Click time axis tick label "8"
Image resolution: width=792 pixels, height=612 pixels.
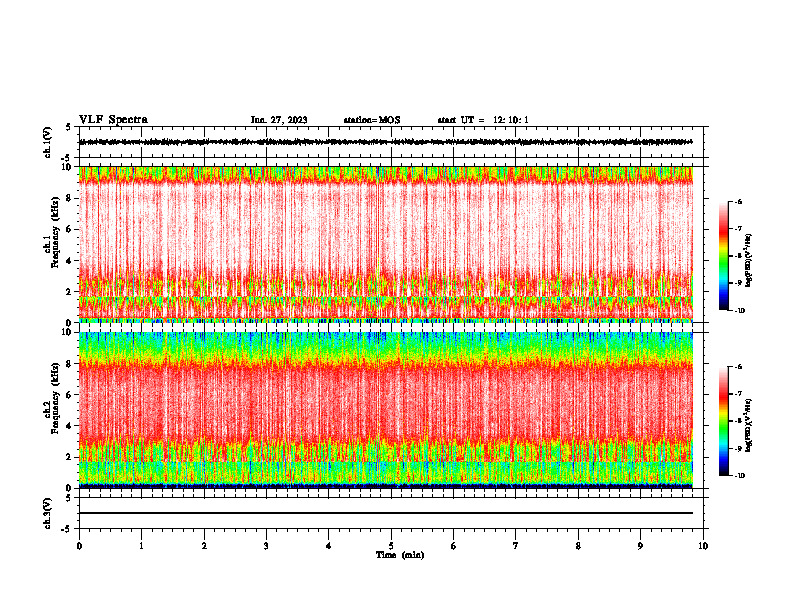[578, 546]
